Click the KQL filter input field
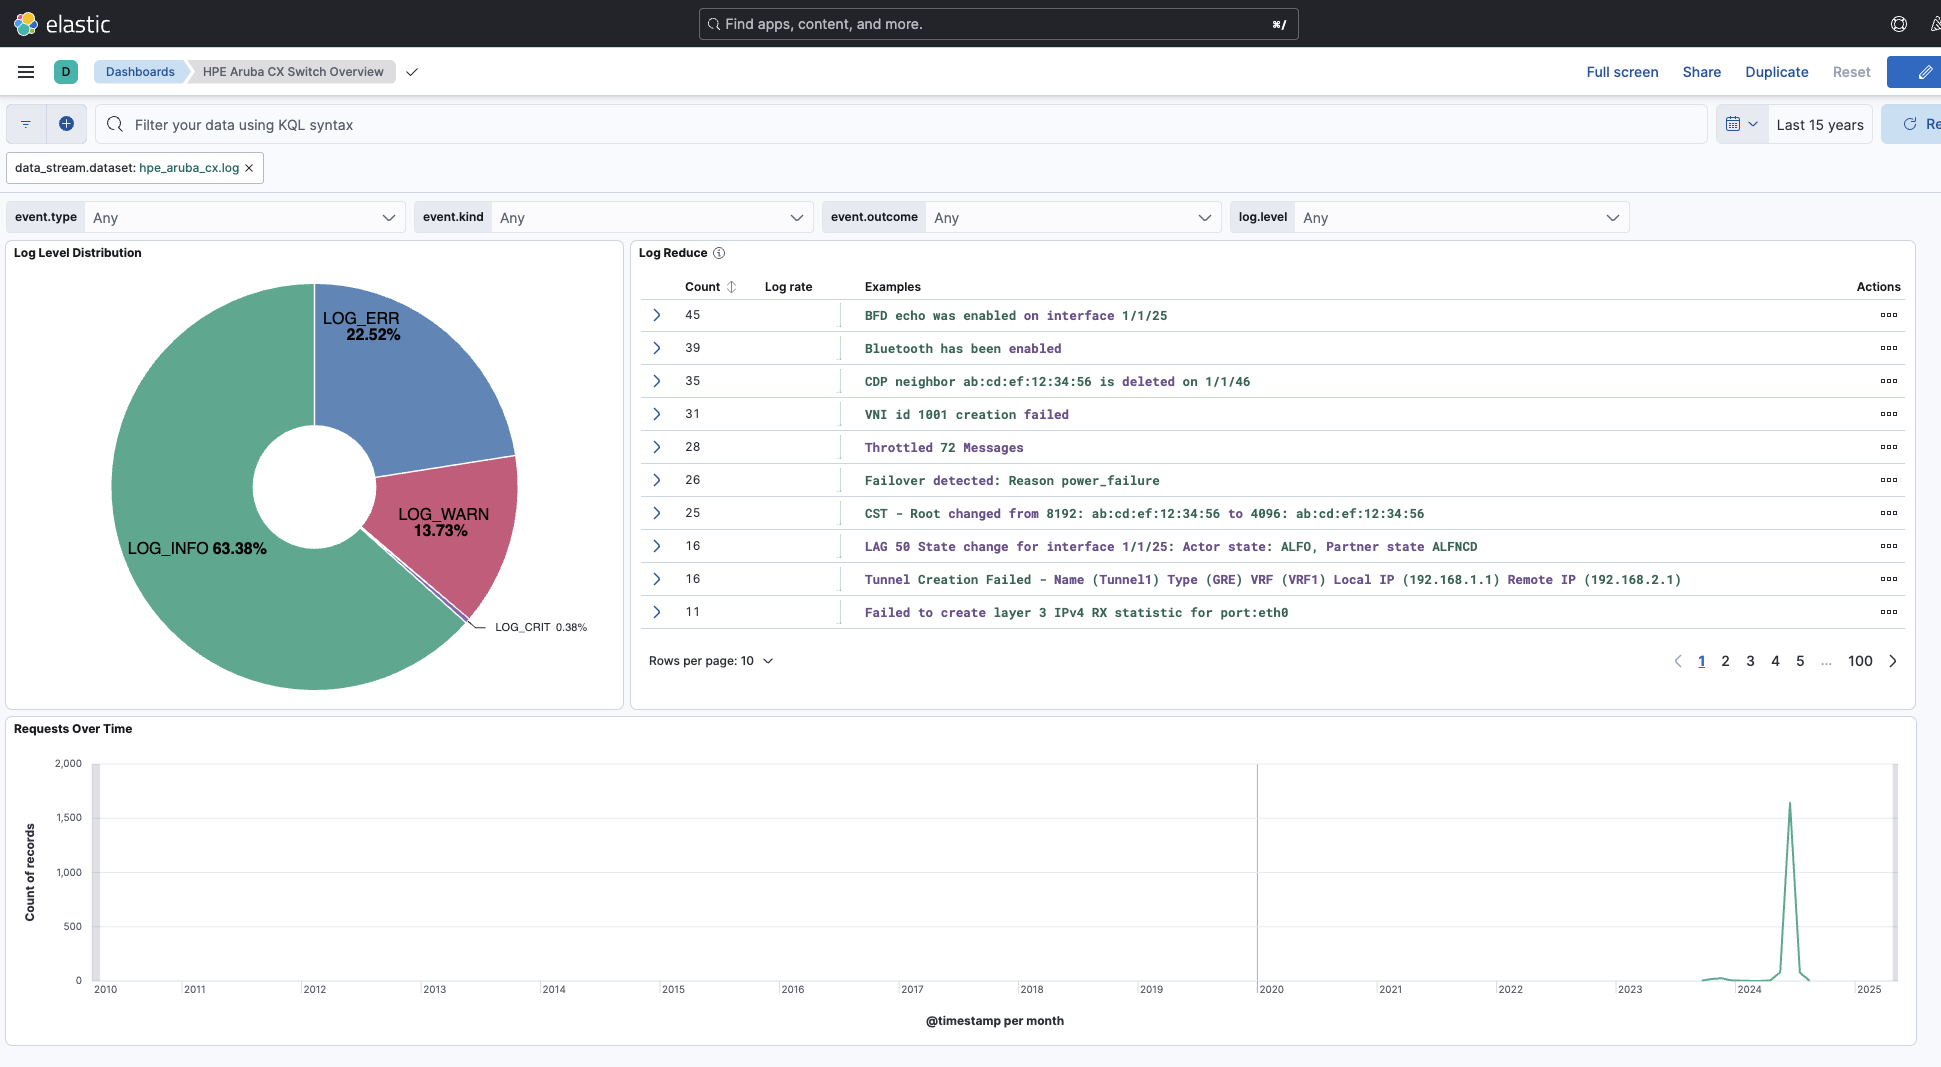 (x=600, y=124)
